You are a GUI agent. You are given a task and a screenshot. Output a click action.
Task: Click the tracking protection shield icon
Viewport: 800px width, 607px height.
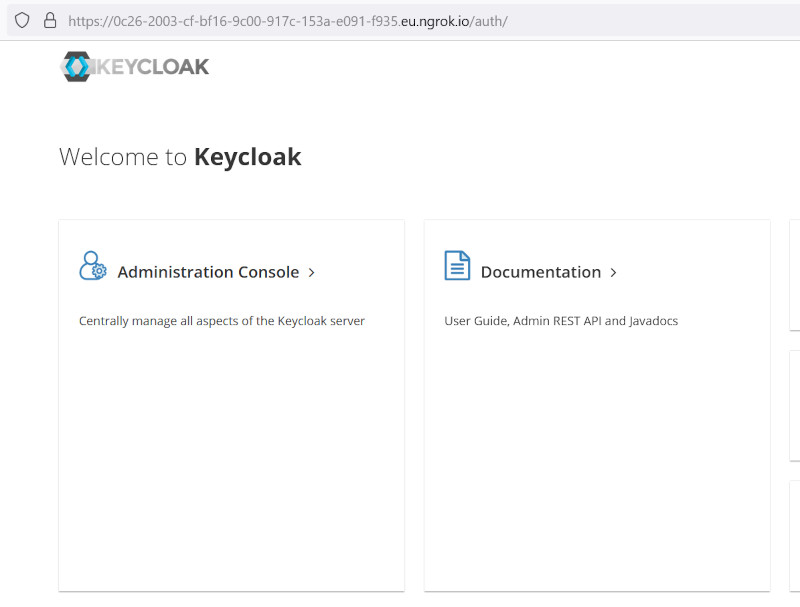(22, 20)
